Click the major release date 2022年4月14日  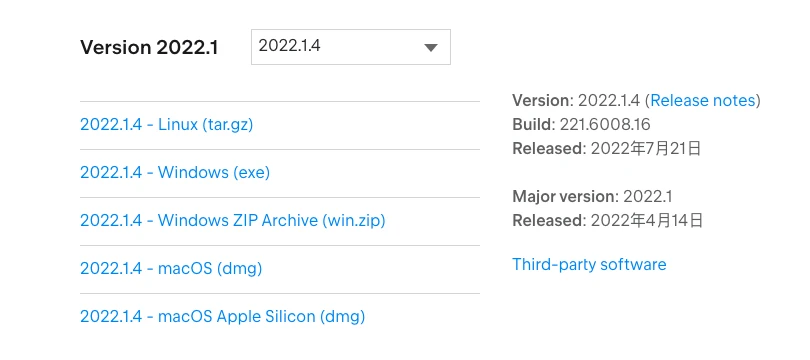pyautogui.click(x=647, y=221)
